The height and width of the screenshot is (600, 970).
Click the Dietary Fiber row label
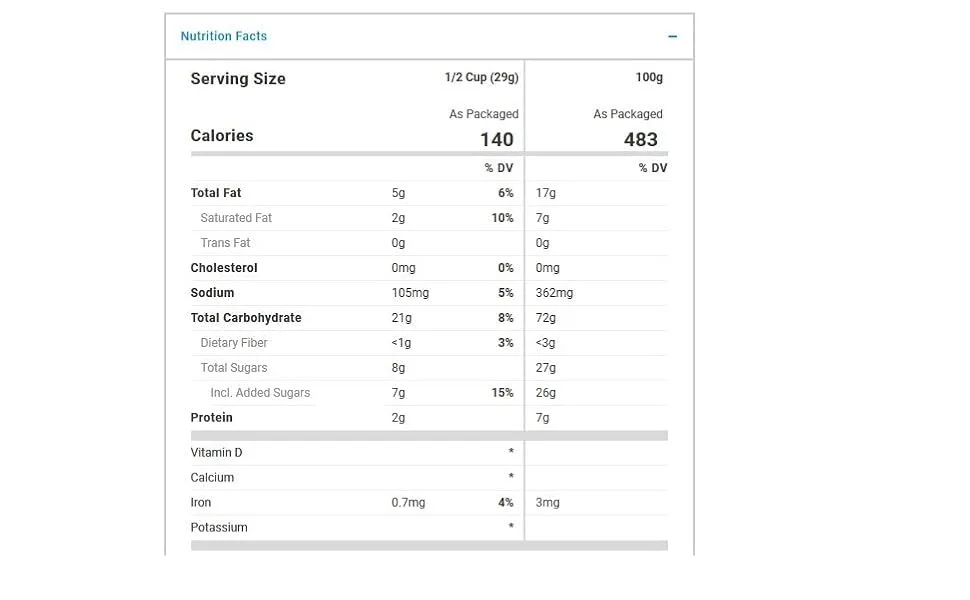[x=234, y=343]
